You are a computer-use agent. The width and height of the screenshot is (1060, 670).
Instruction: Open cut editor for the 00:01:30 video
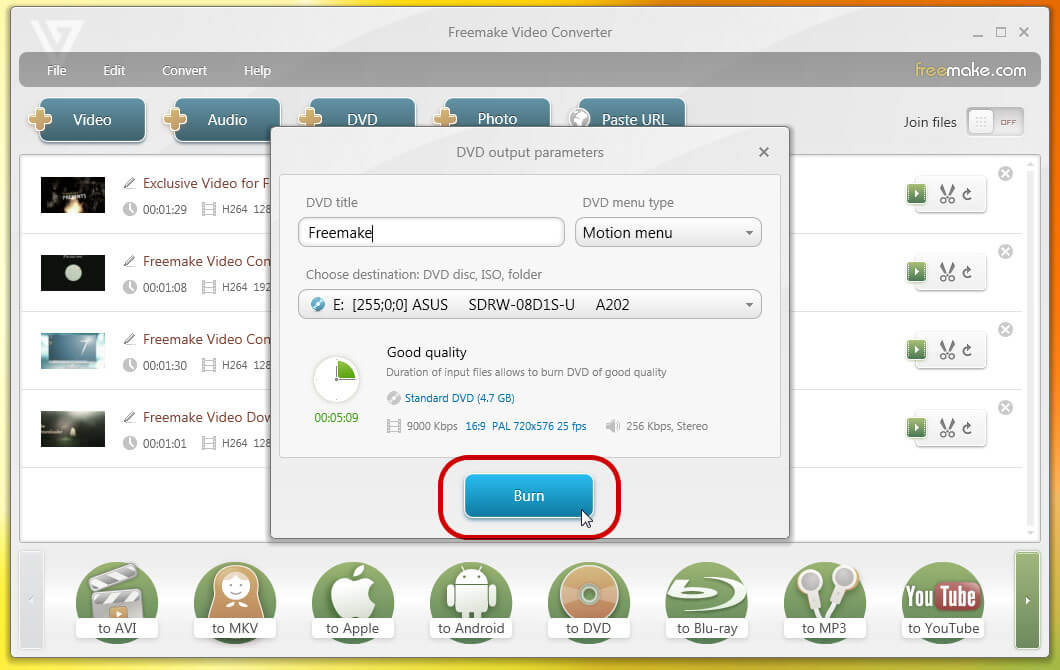(947, 350)
